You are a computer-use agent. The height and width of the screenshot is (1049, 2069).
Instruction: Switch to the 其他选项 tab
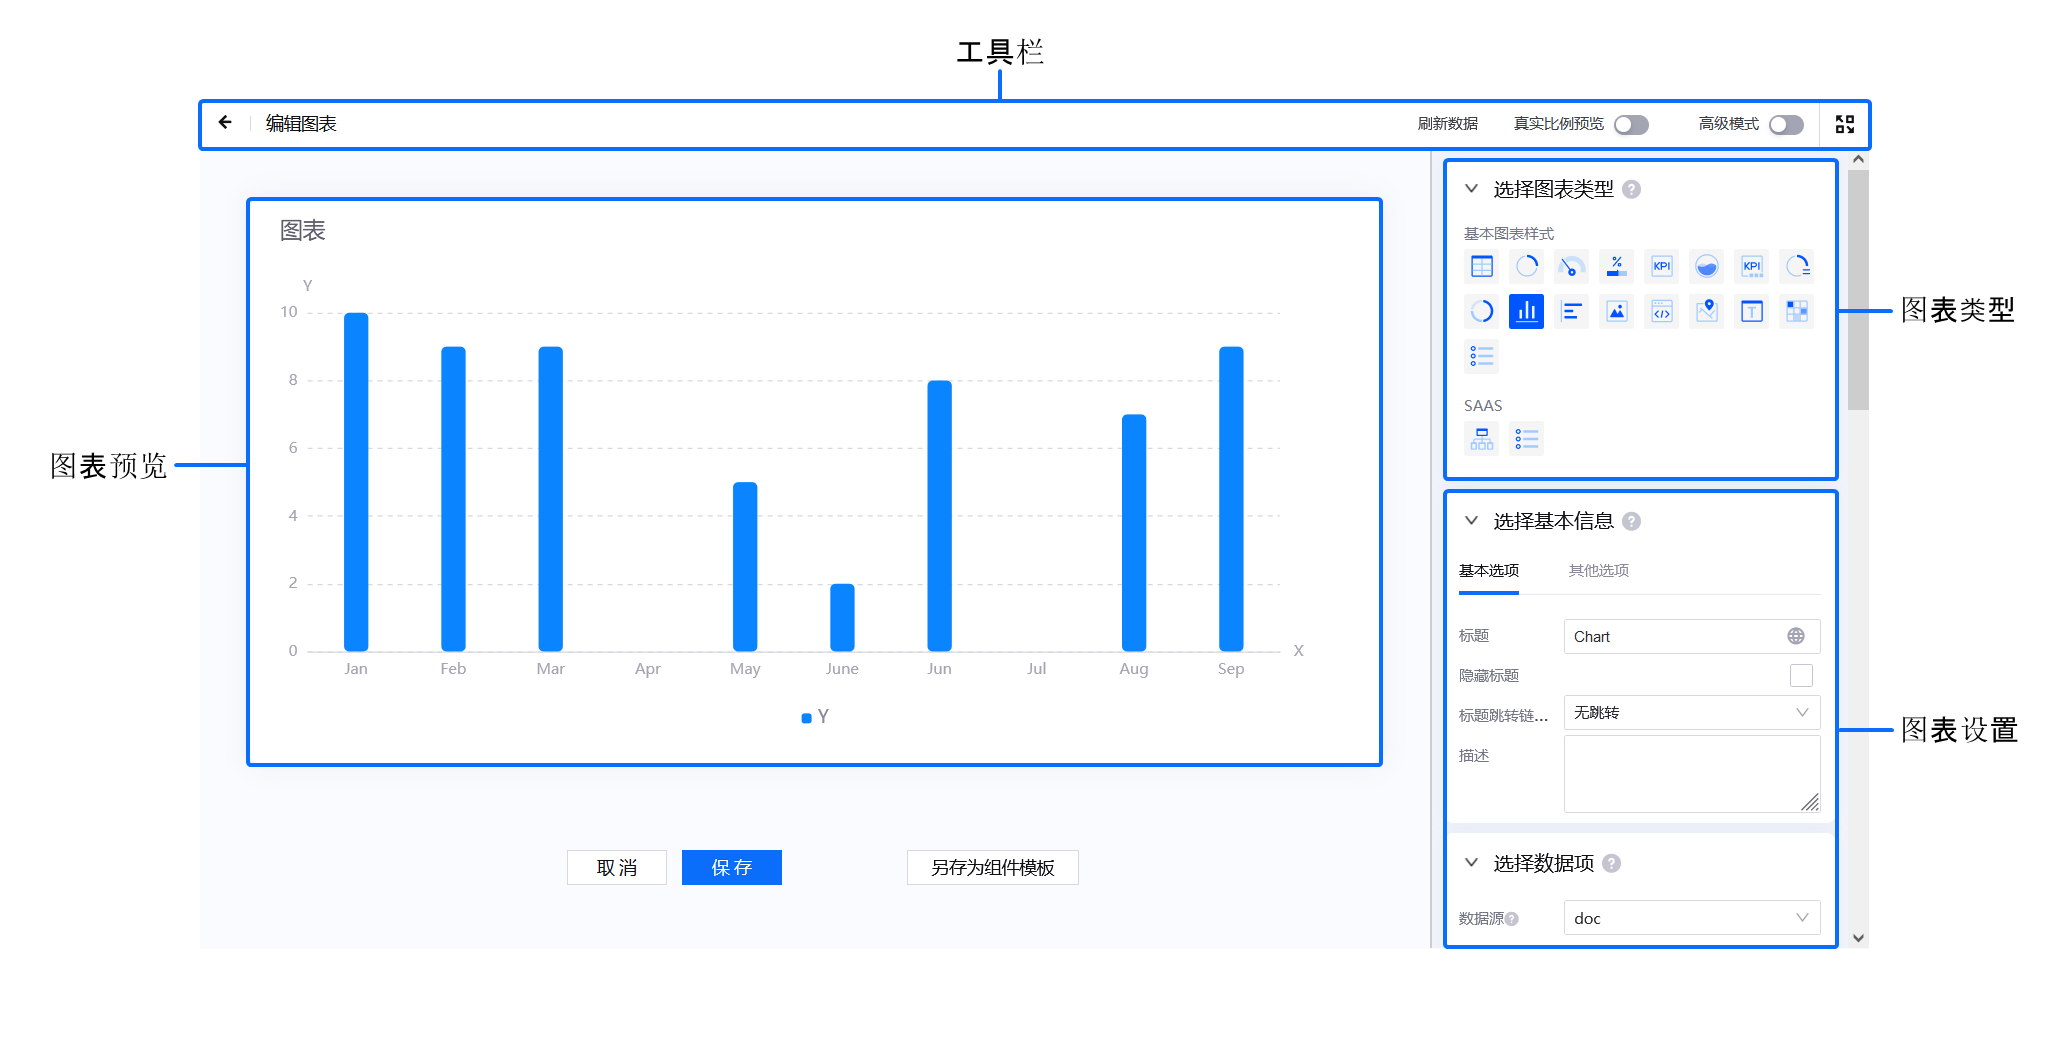(x=1599, y=571)
